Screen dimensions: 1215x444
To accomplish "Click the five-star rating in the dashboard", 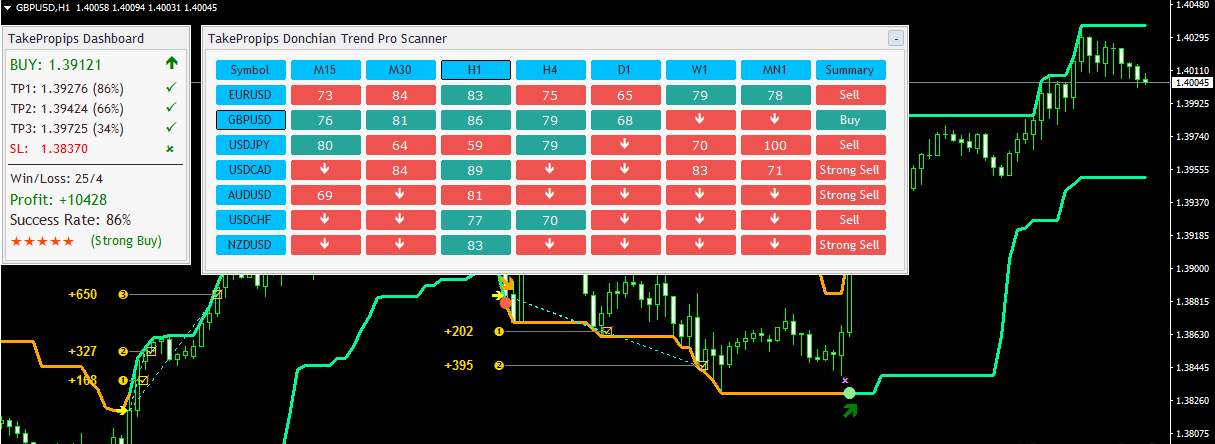I will [42, 241].
